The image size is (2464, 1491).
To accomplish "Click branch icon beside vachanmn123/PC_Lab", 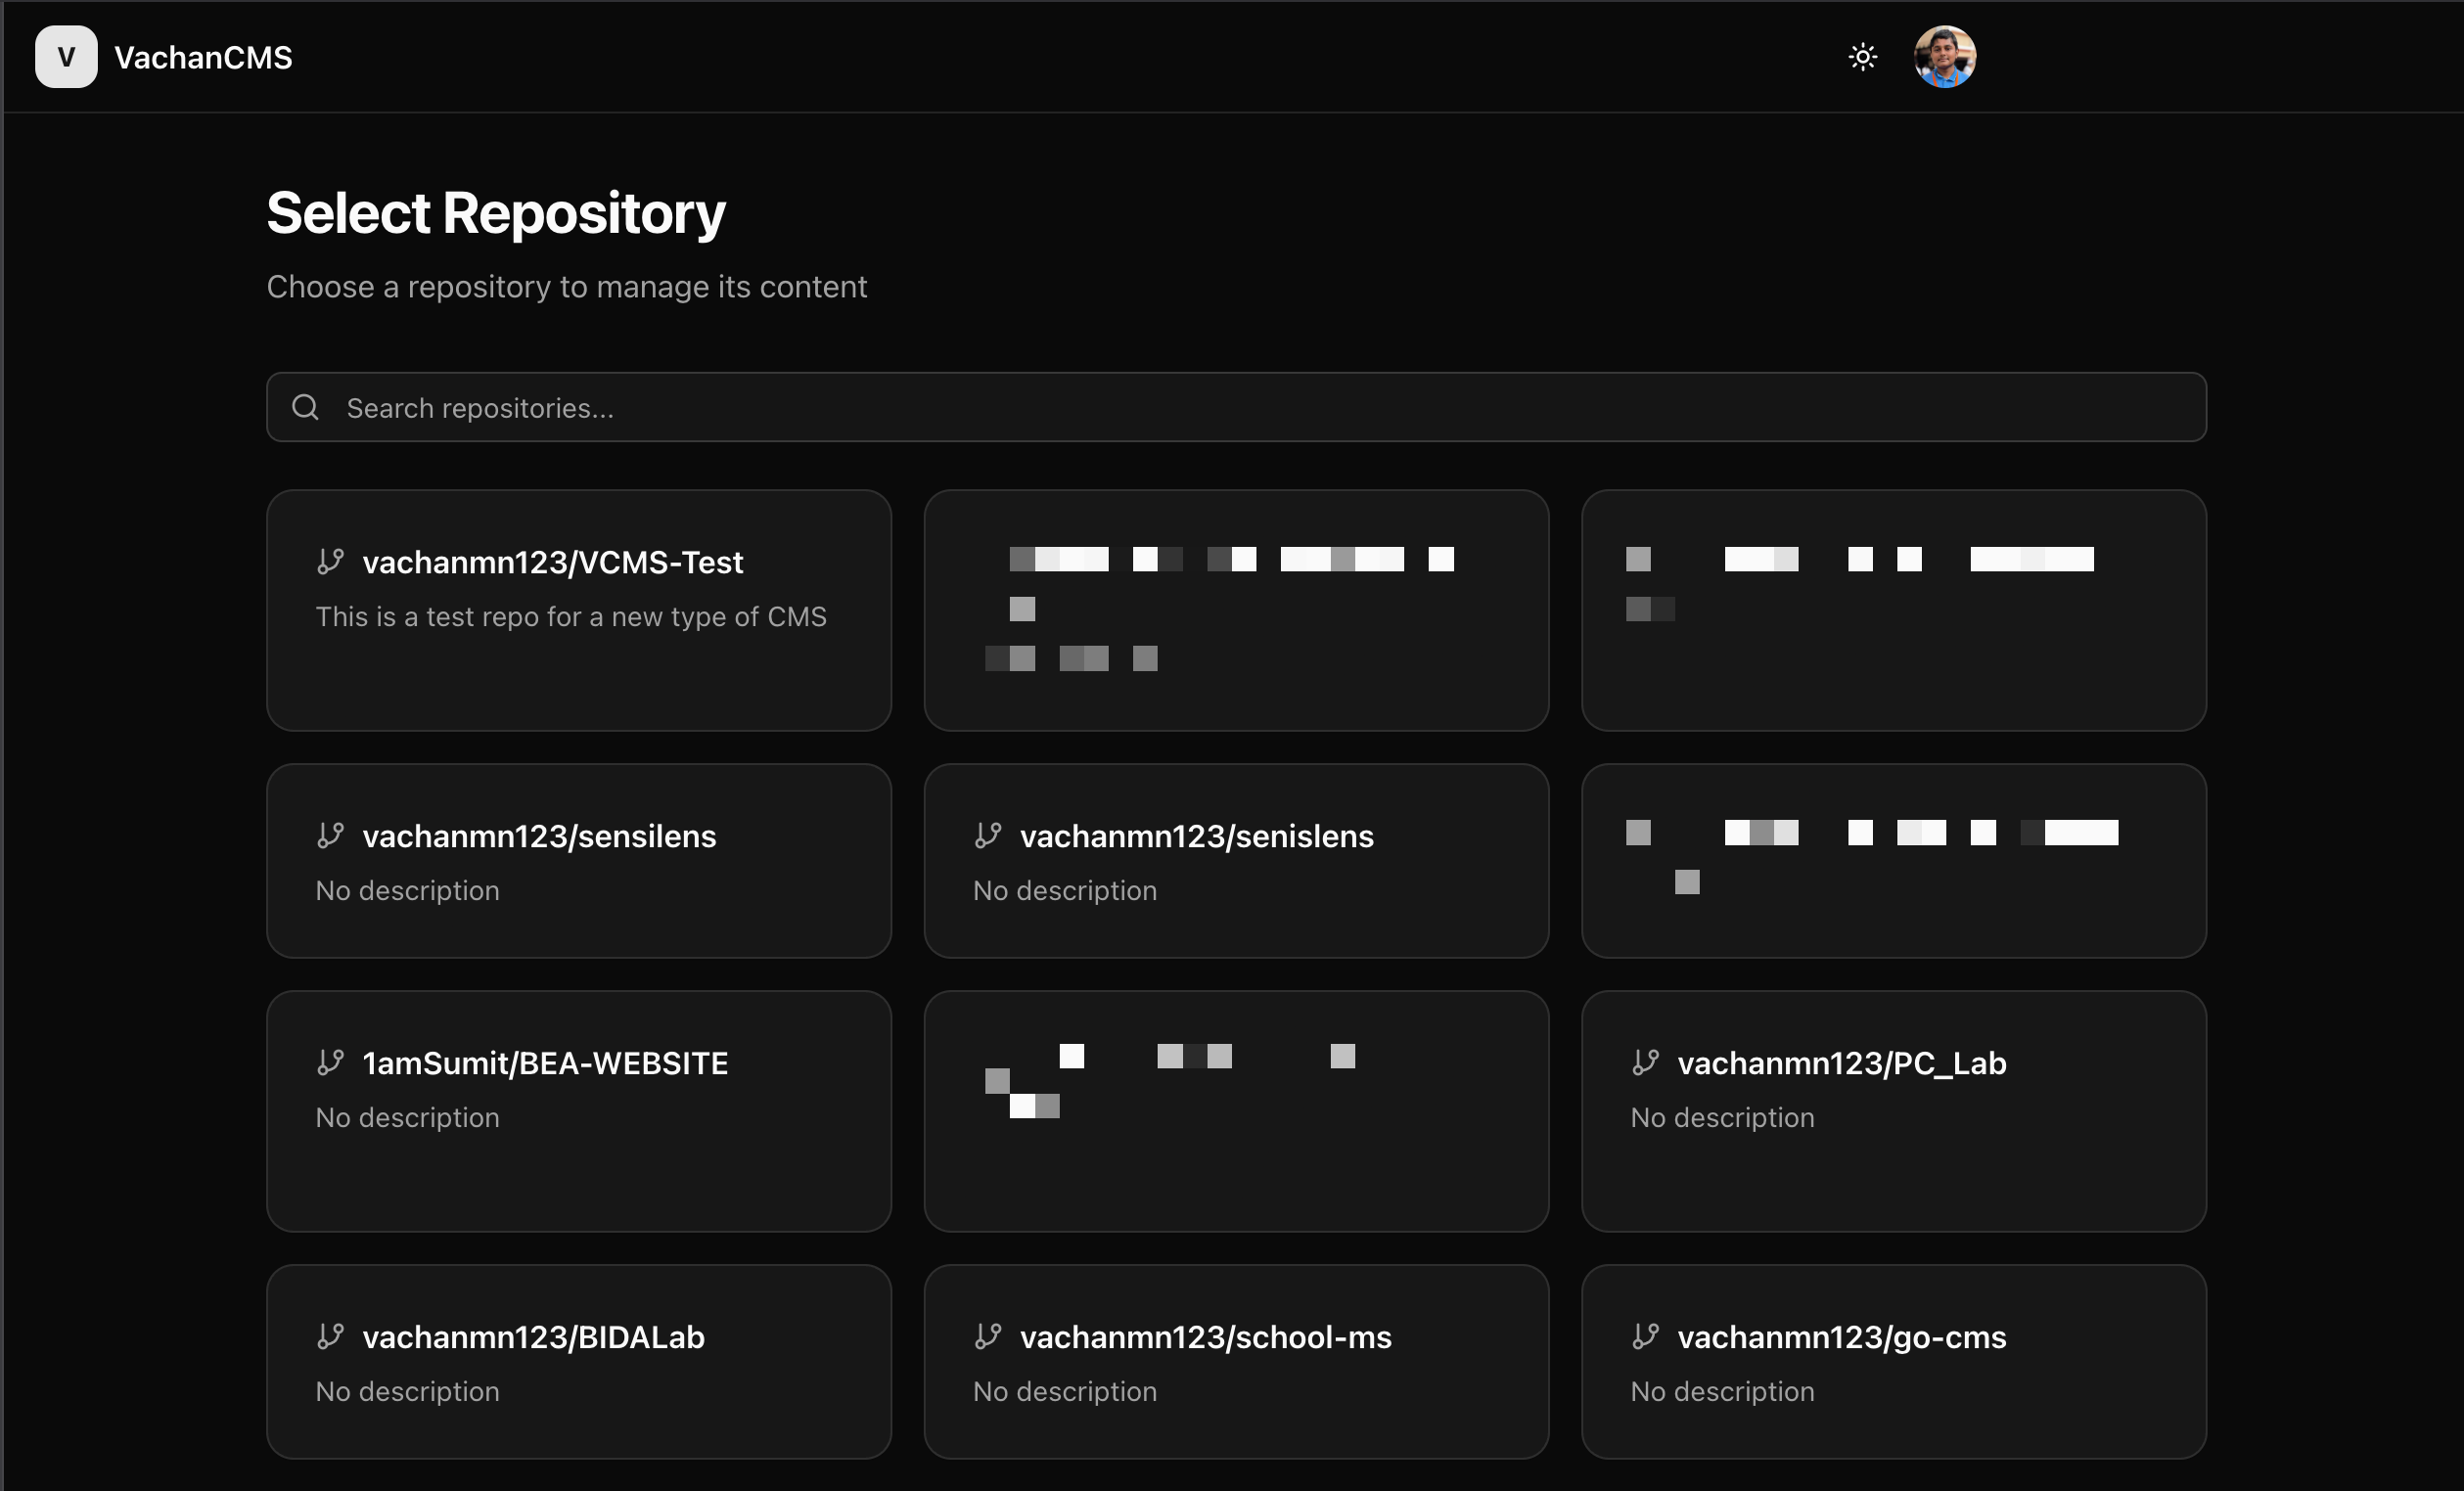I will (1645, 1063).
